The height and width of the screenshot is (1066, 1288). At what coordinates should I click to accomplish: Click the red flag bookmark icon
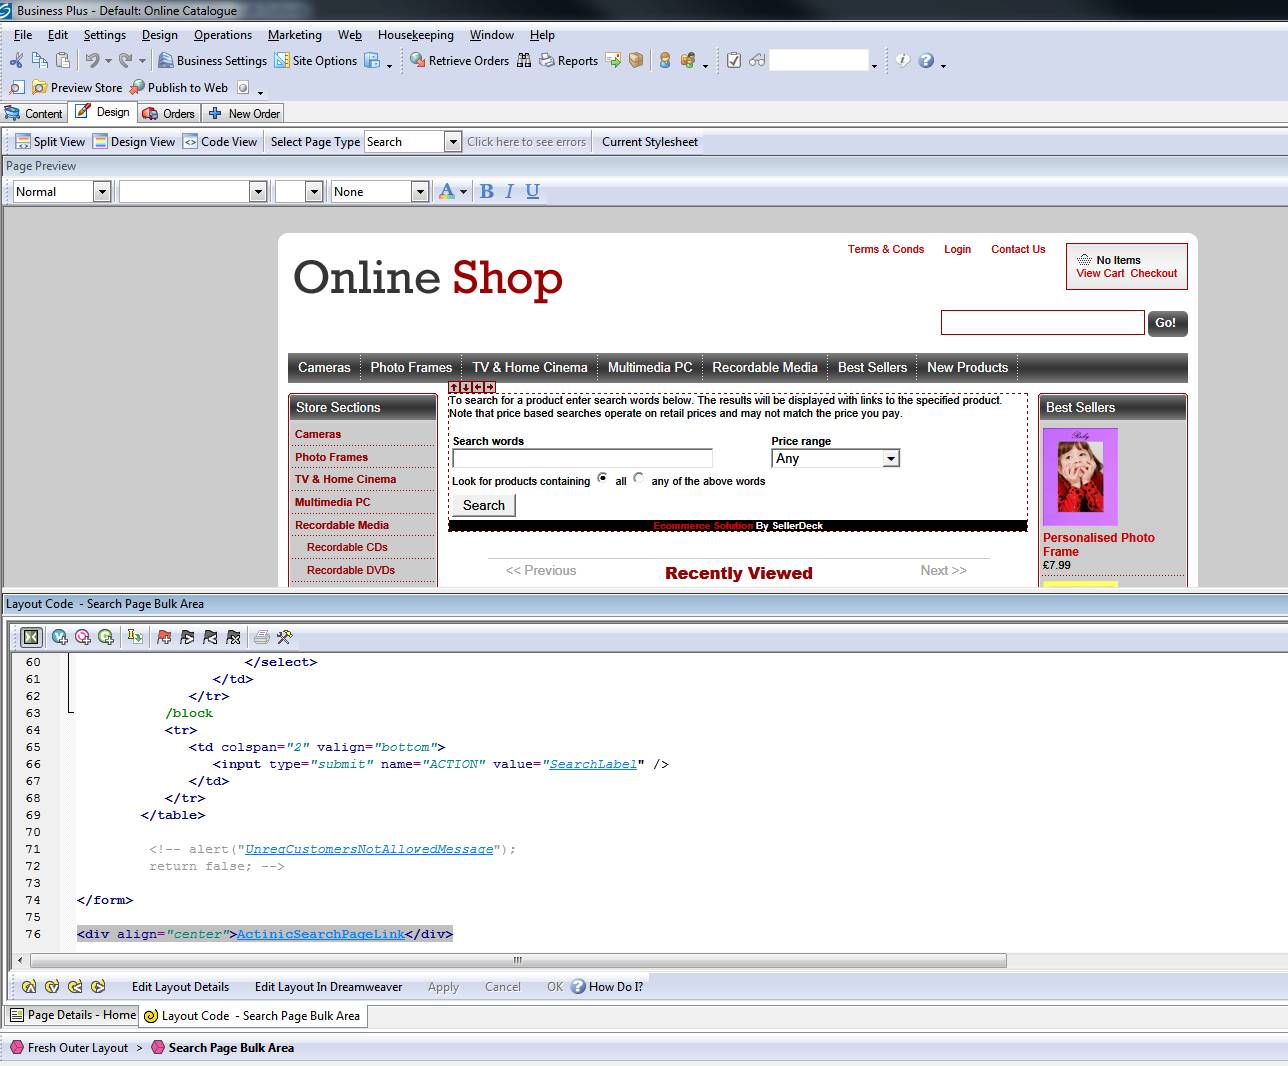164,637
